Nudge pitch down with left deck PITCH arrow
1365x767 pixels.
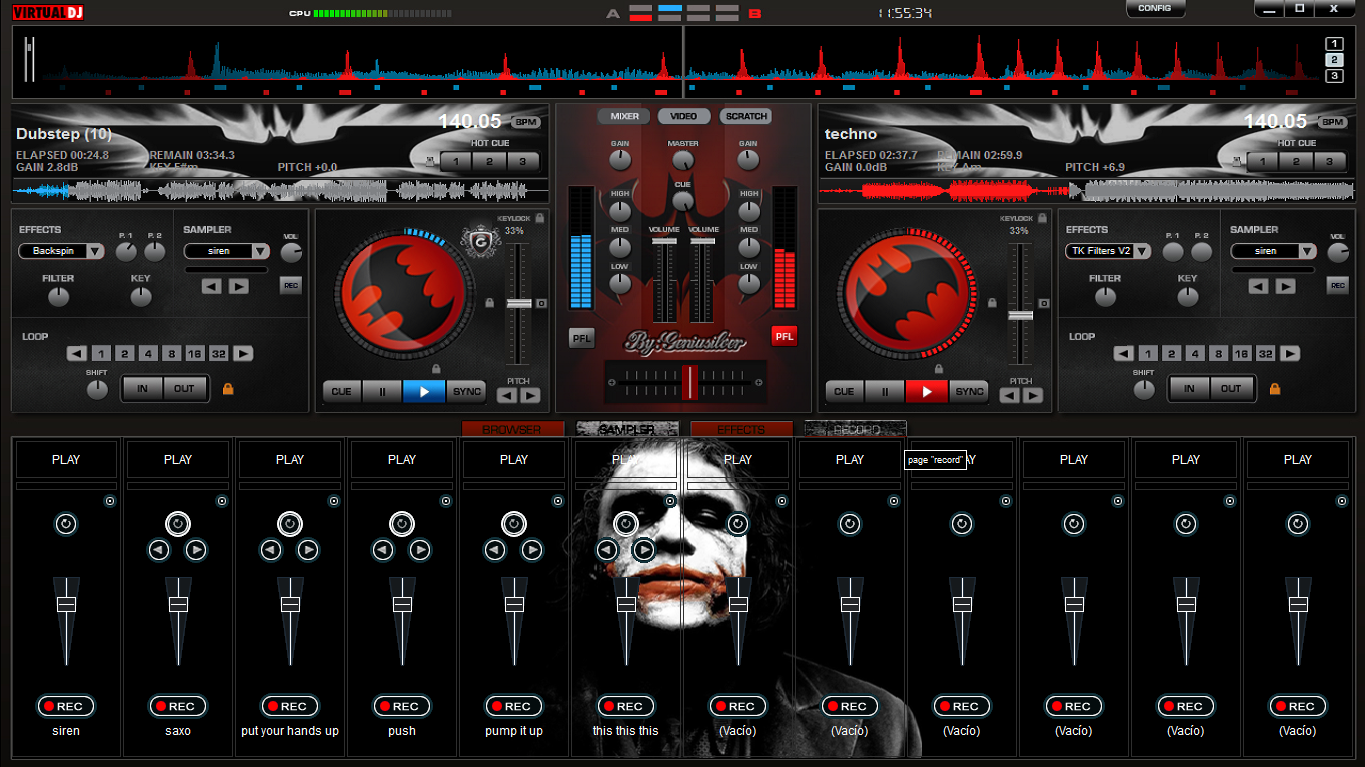pos(507,396)
